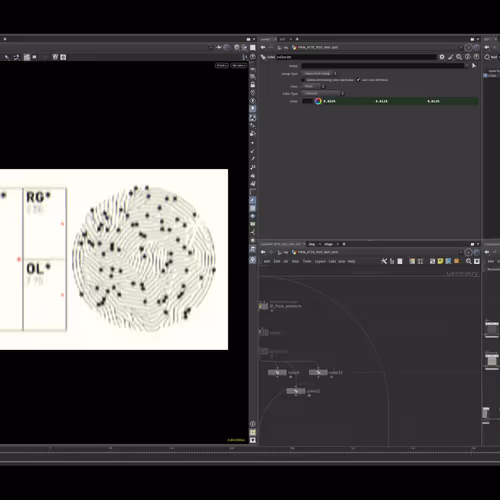Click the orange box icon in network toolbar
The image size is (500, 500).
point(456,261)
